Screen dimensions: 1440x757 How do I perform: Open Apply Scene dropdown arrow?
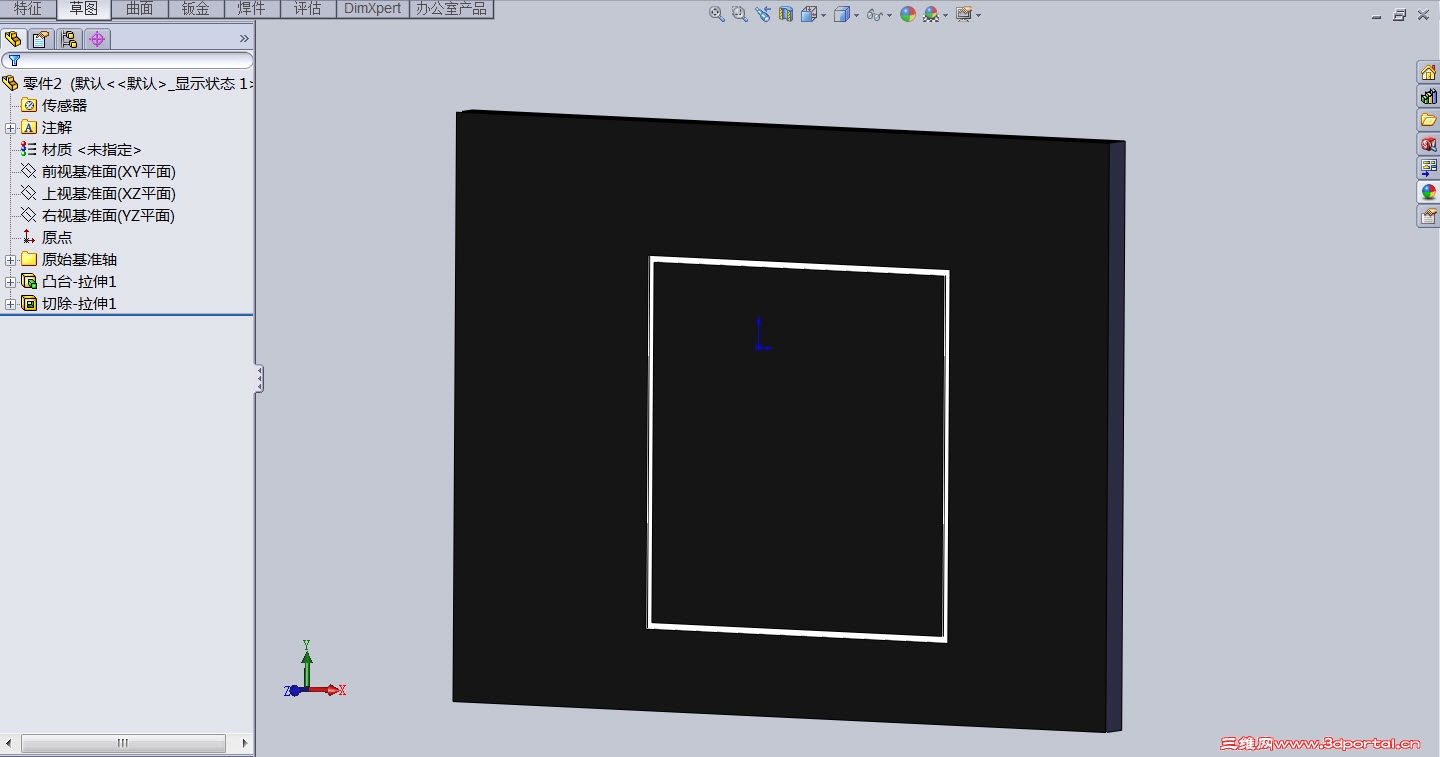coord(946,15)
